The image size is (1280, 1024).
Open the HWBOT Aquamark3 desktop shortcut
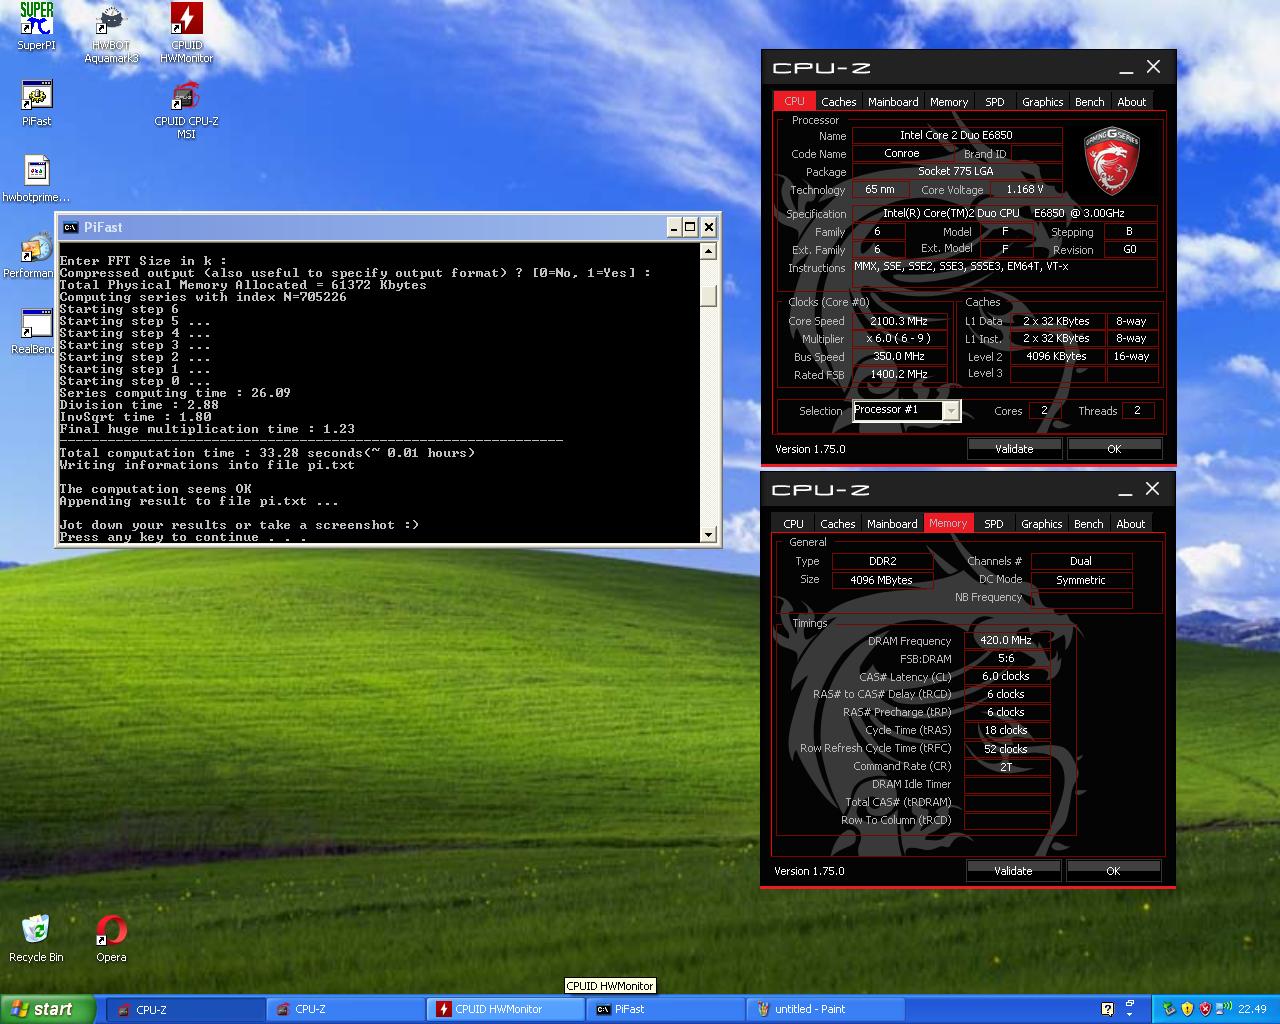click(111, 33)
